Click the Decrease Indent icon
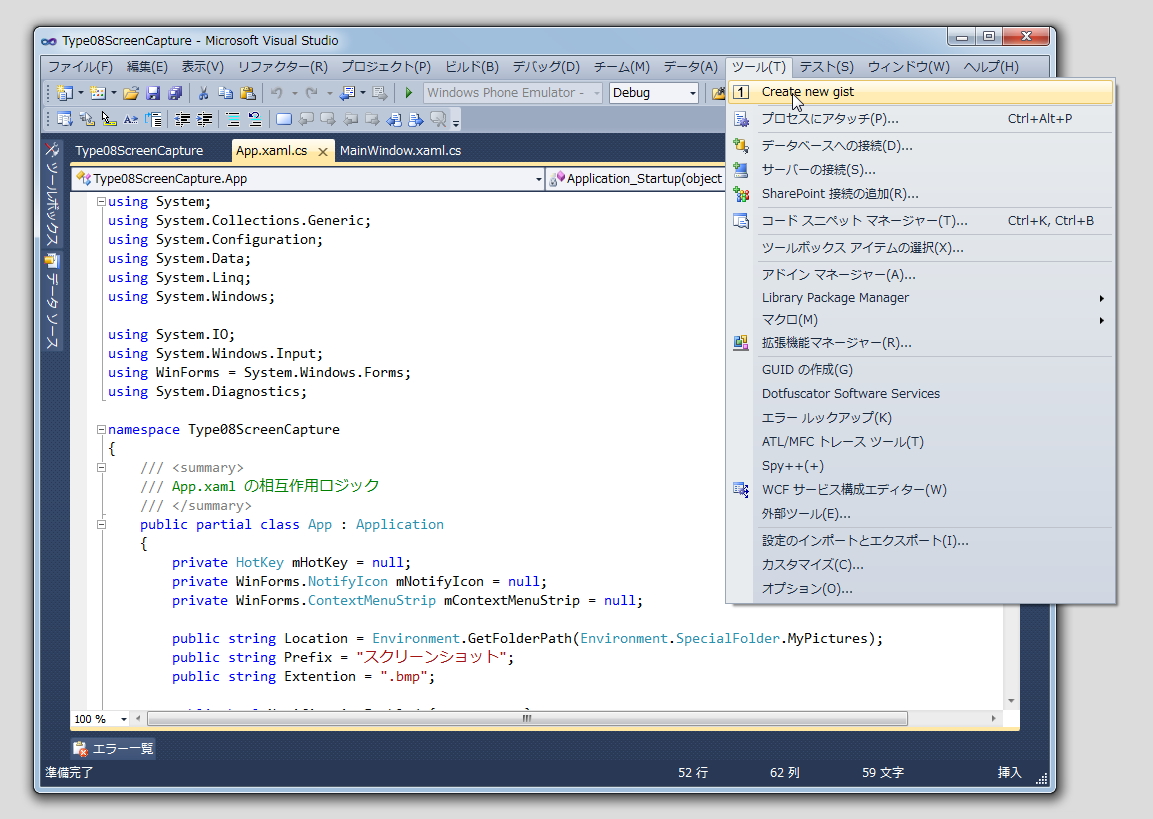The width and height of the screenshot is (1153, 819). coord(183,119)
